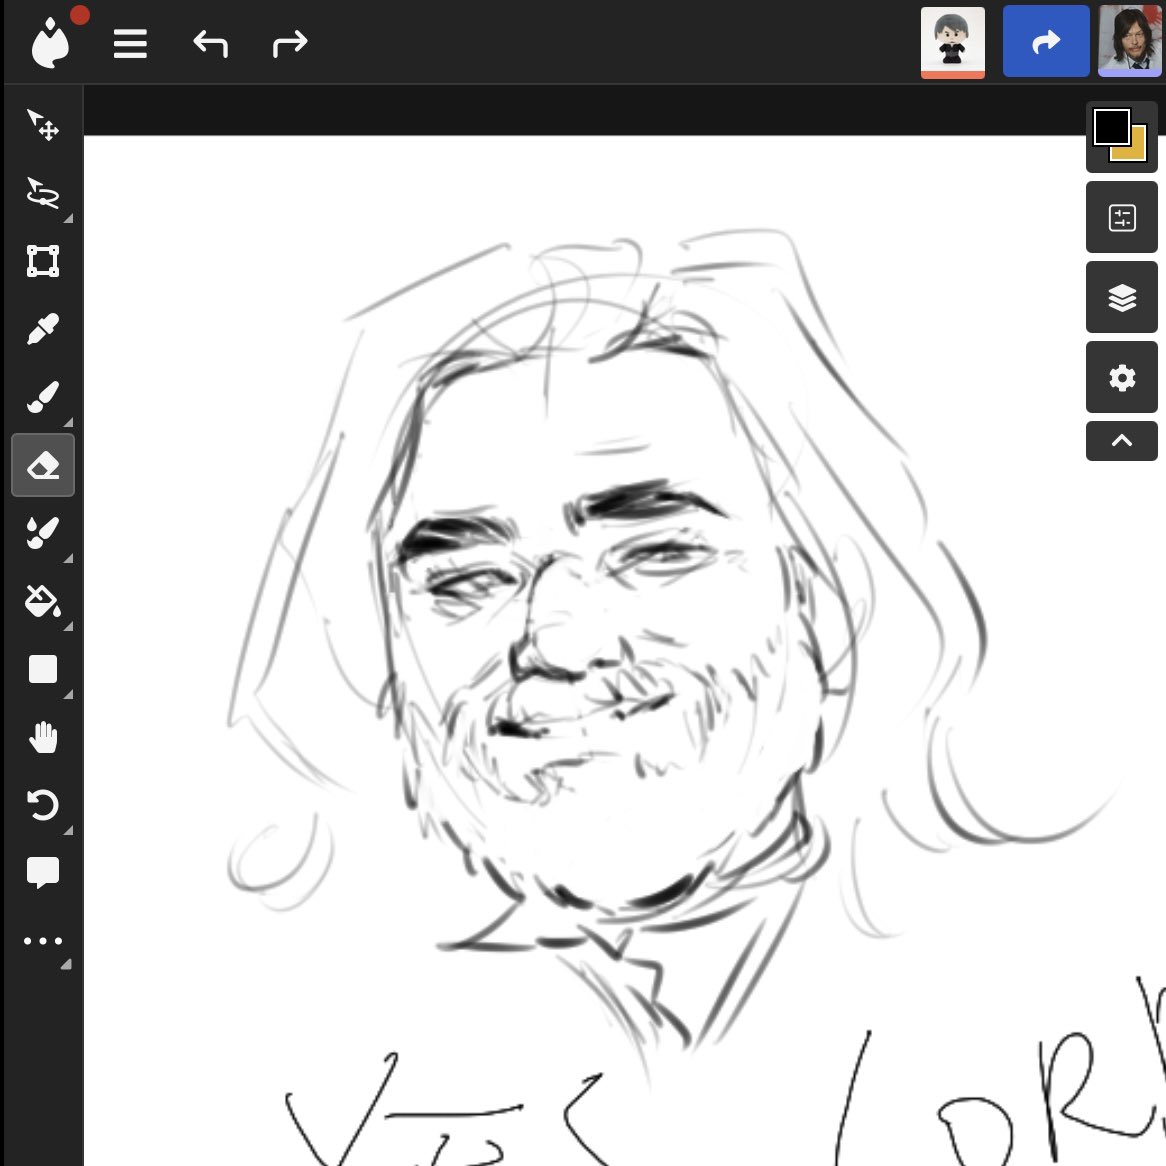Click the blue Share arrow button
The image size is (1166, 1166).
click(1046, 41)
